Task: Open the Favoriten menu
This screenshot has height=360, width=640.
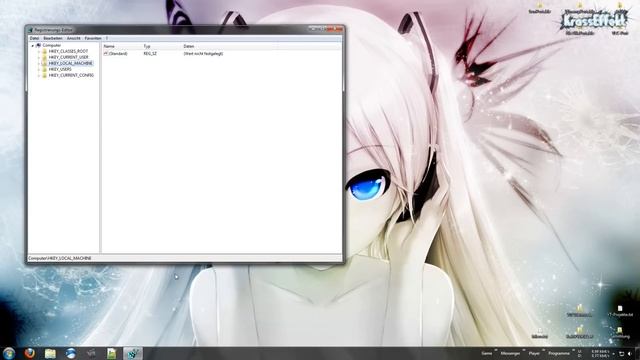Action: 93,38
